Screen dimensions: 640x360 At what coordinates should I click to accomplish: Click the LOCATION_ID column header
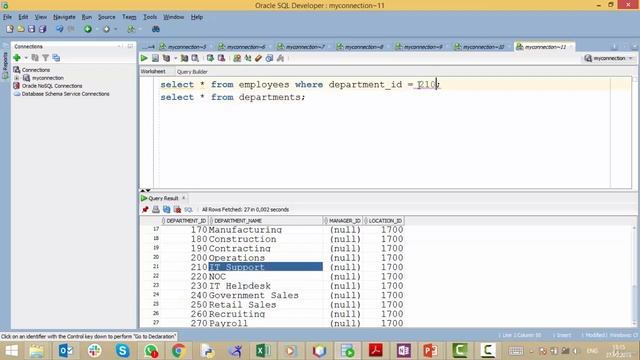click(384, 220)
